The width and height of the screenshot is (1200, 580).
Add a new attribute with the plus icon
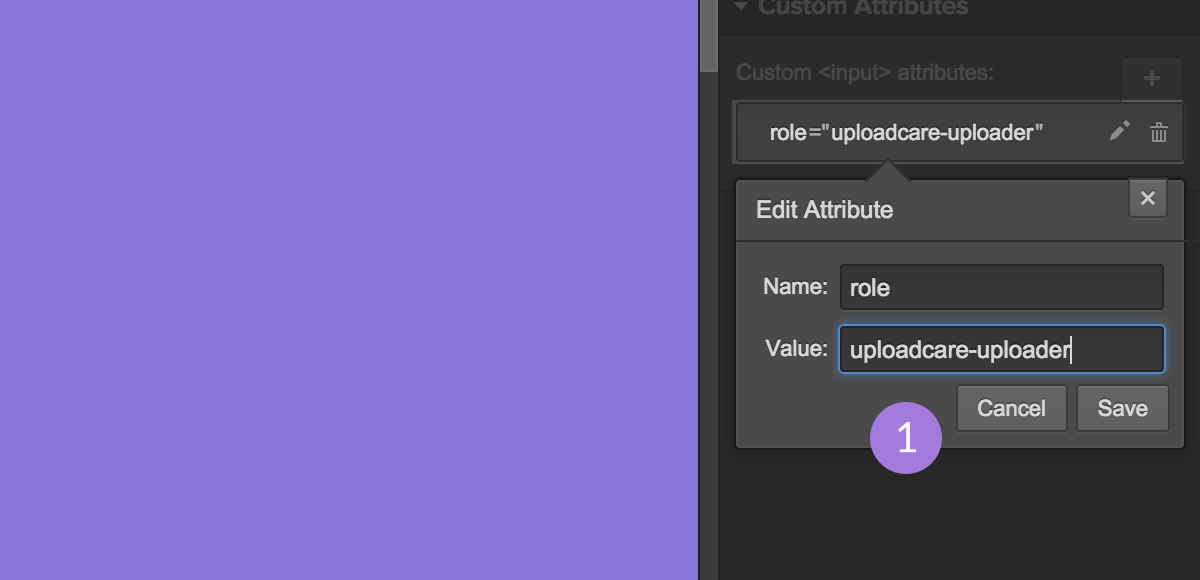(1152, 78)
